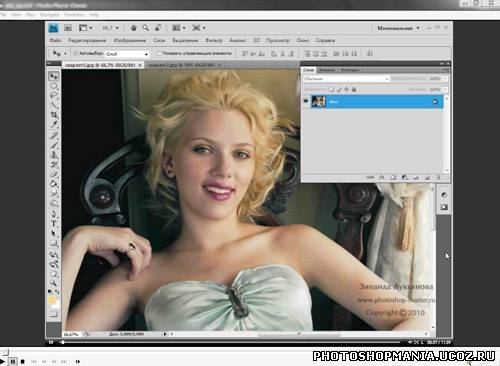Hide the background layer via eye icon

306,101
